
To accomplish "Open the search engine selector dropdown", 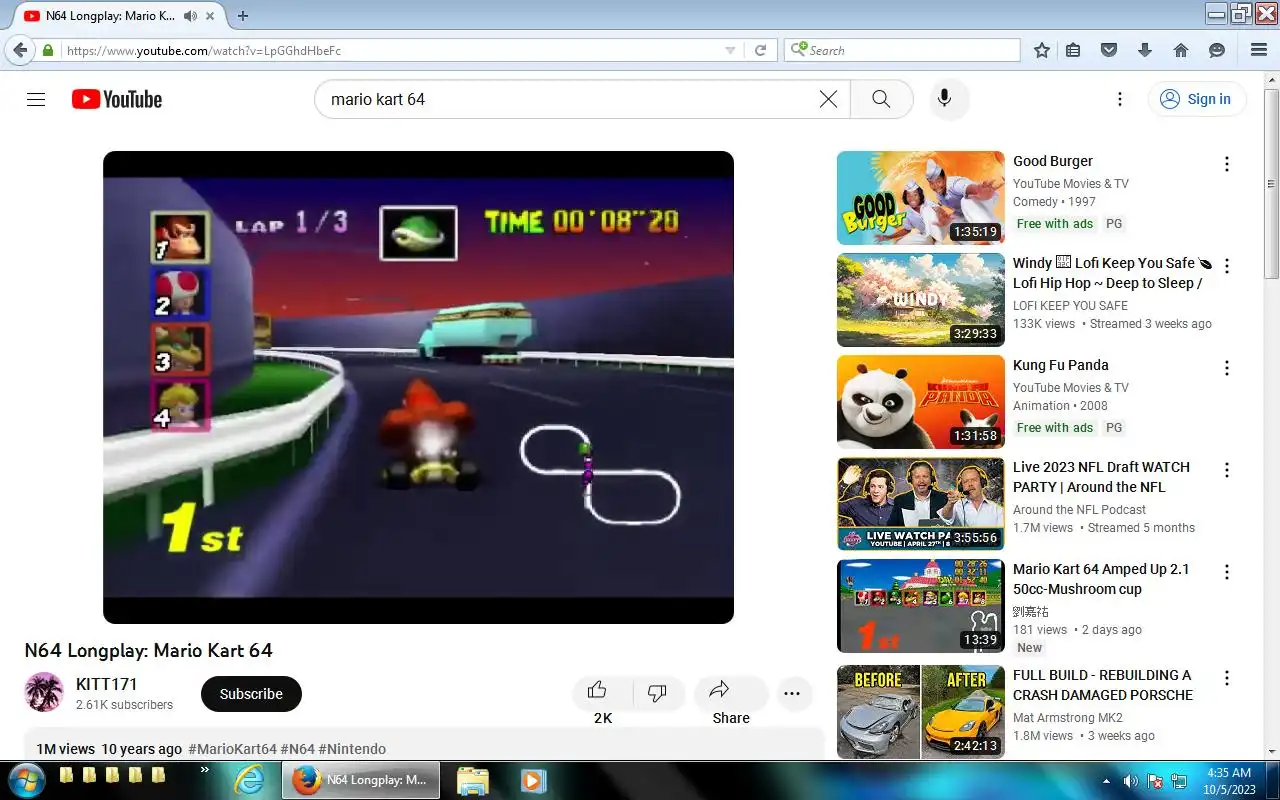I will tap(797, 50).
